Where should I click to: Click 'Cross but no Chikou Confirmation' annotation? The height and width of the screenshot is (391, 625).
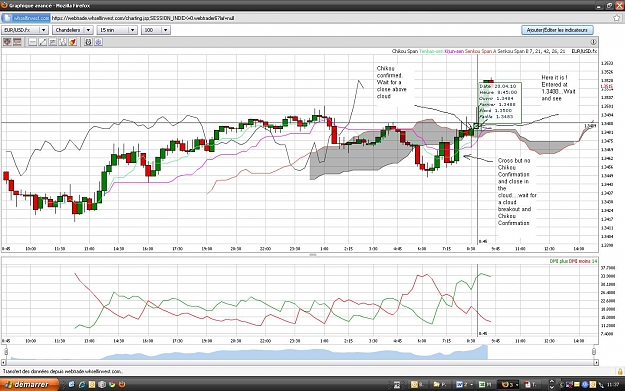click(517, 192)
